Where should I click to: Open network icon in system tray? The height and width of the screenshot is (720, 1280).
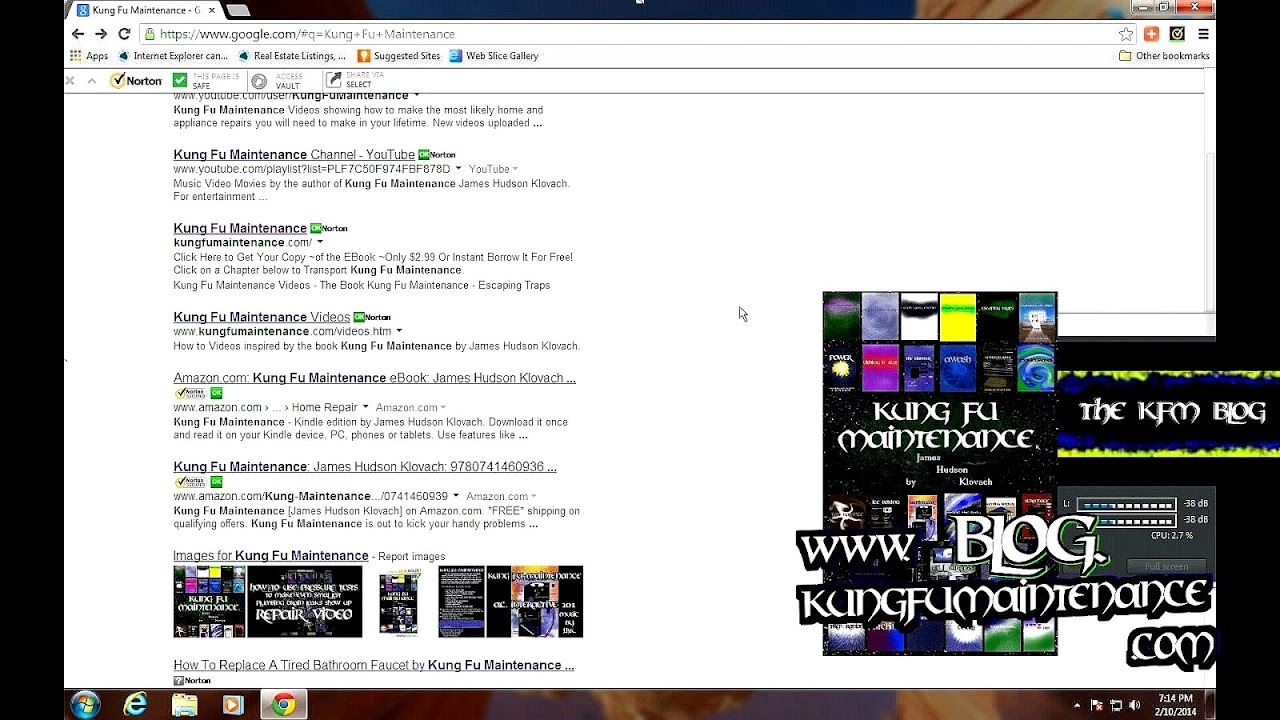click(1117, 705)
